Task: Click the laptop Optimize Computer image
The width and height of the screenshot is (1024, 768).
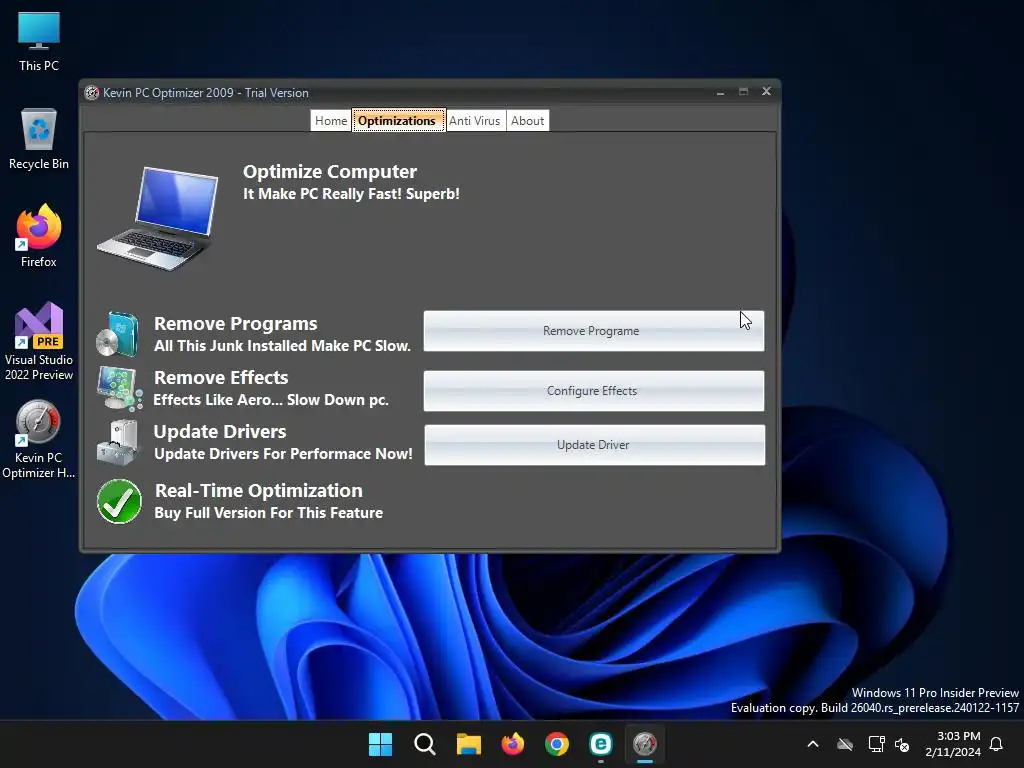Action: (x=158, y=218)
